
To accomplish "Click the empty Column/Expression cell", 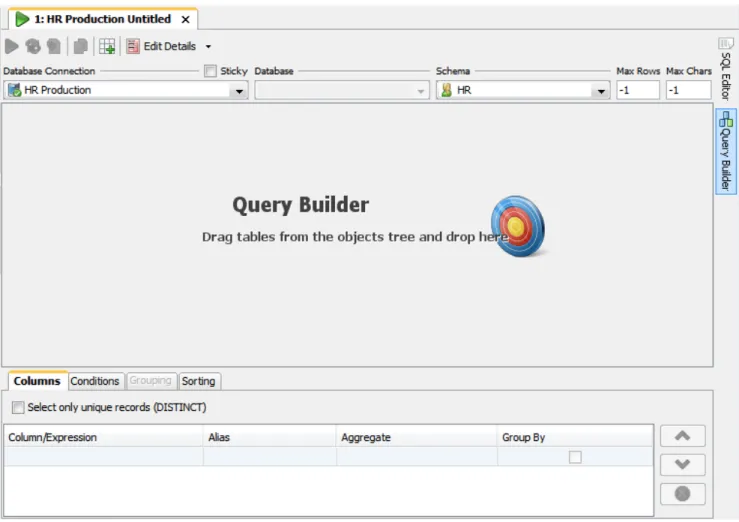I will [104, 457].
